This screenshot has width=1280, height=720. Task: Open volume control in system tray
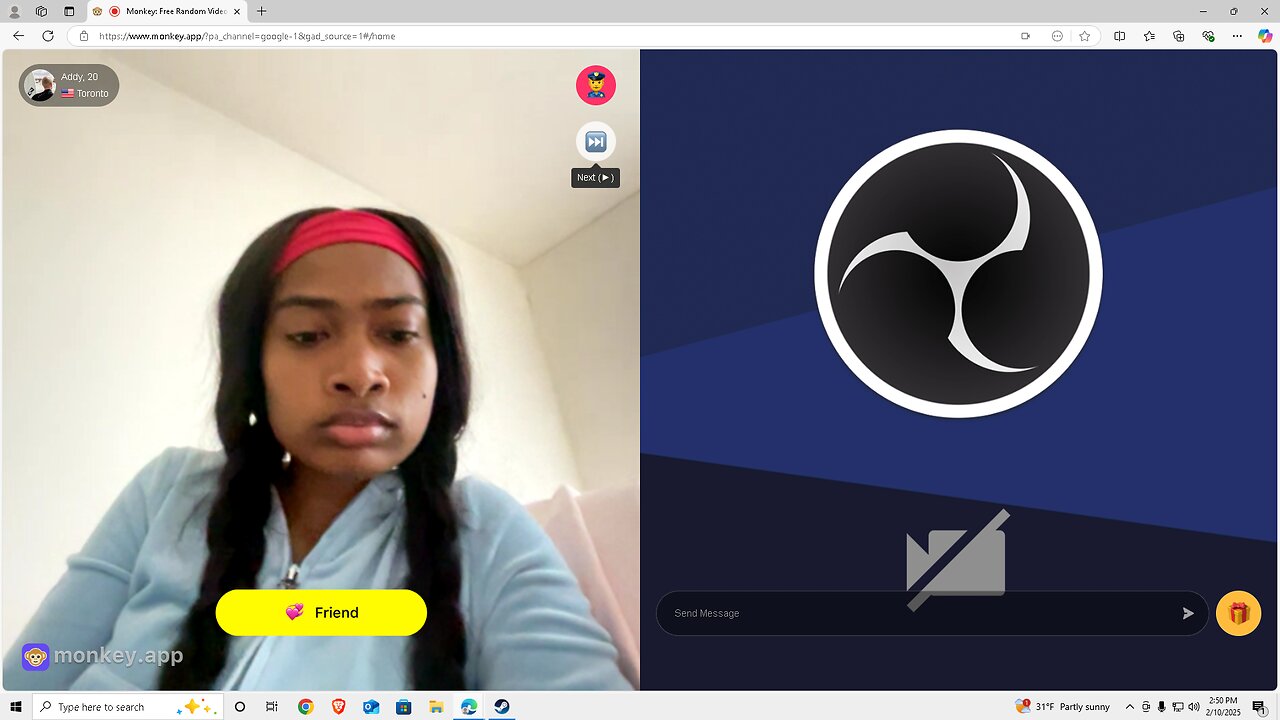tap(1193, 707)
